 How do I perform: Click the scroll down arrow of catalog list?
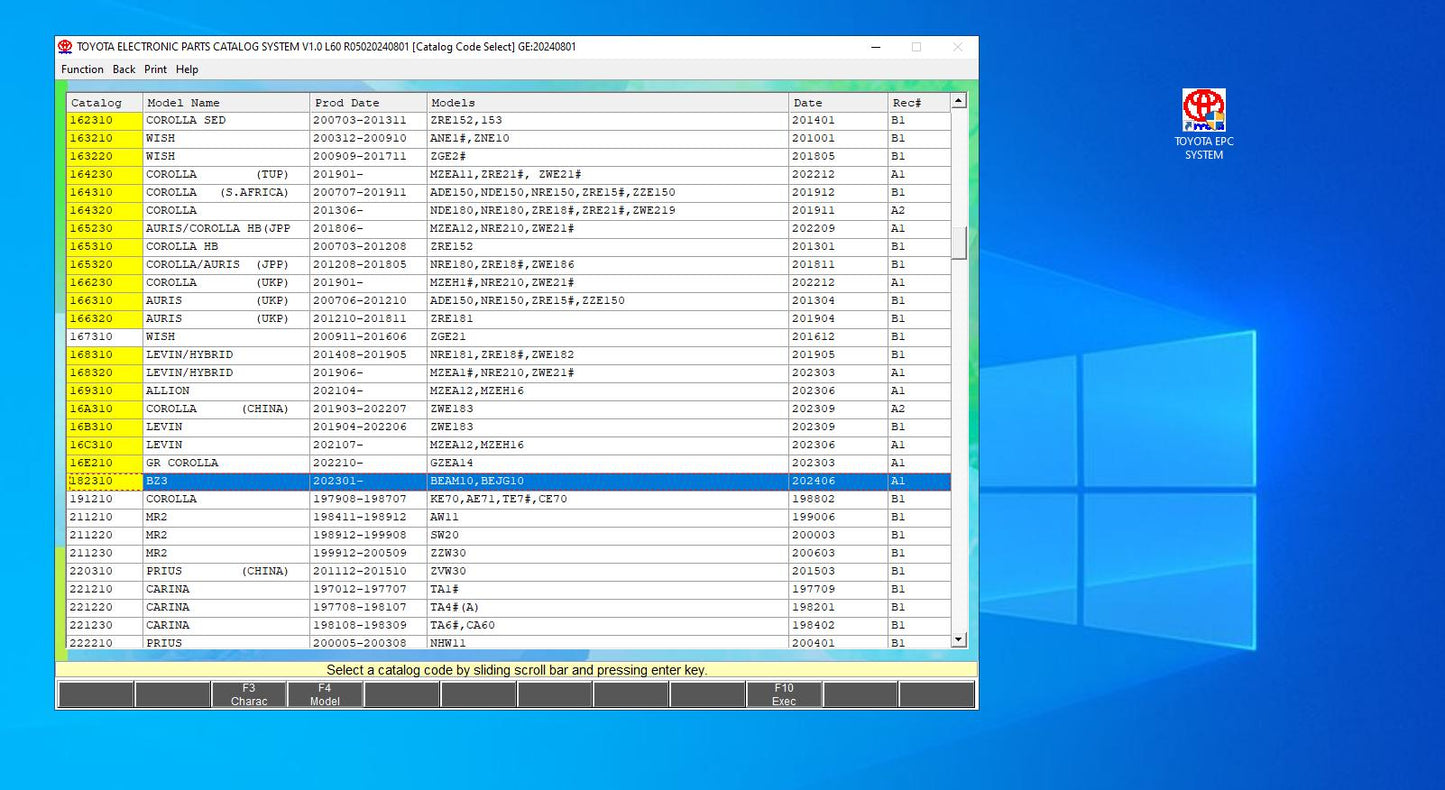pos(959,639)
